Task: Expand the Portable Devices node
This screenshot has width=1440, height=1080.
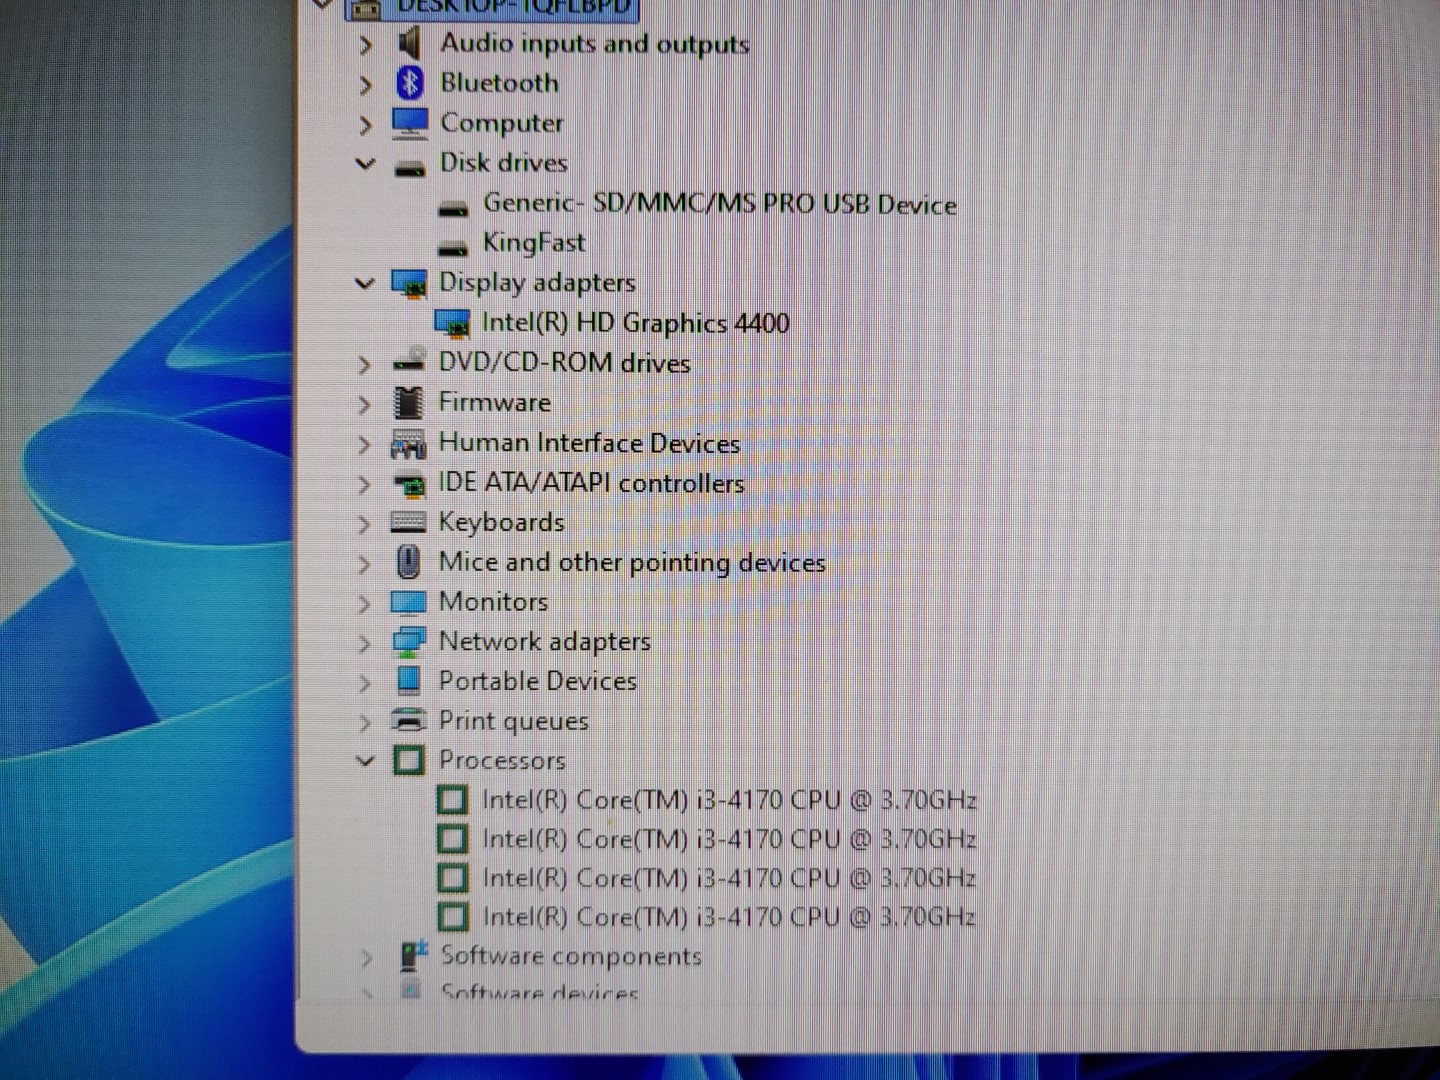Action: (x=365, y=683)
